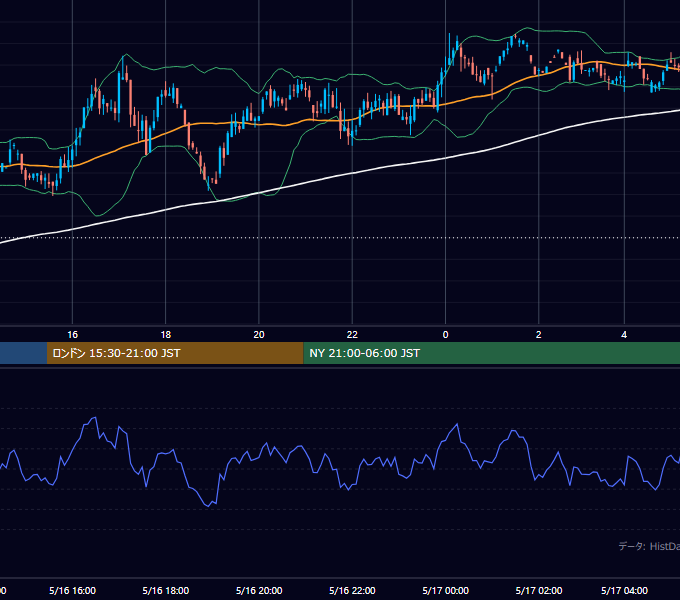The width and height of the screenshot is (680, 600).
Task: Click the London 15:30-21:00 JST session bar
Action: (175, 353)
